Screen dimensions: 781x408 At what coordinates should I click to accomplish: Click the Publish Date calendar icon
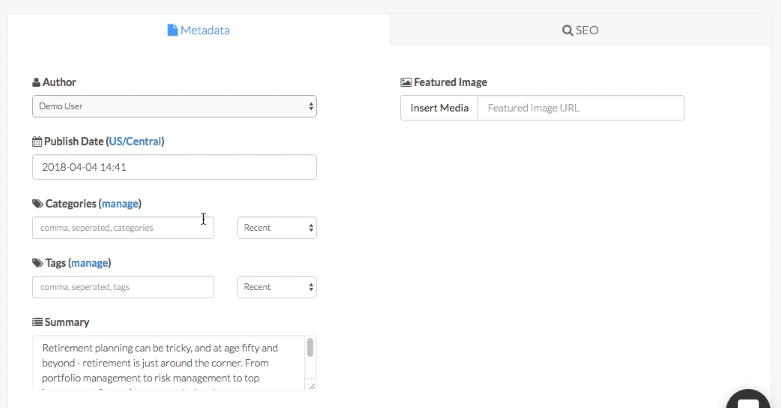(x=37, y=141)
